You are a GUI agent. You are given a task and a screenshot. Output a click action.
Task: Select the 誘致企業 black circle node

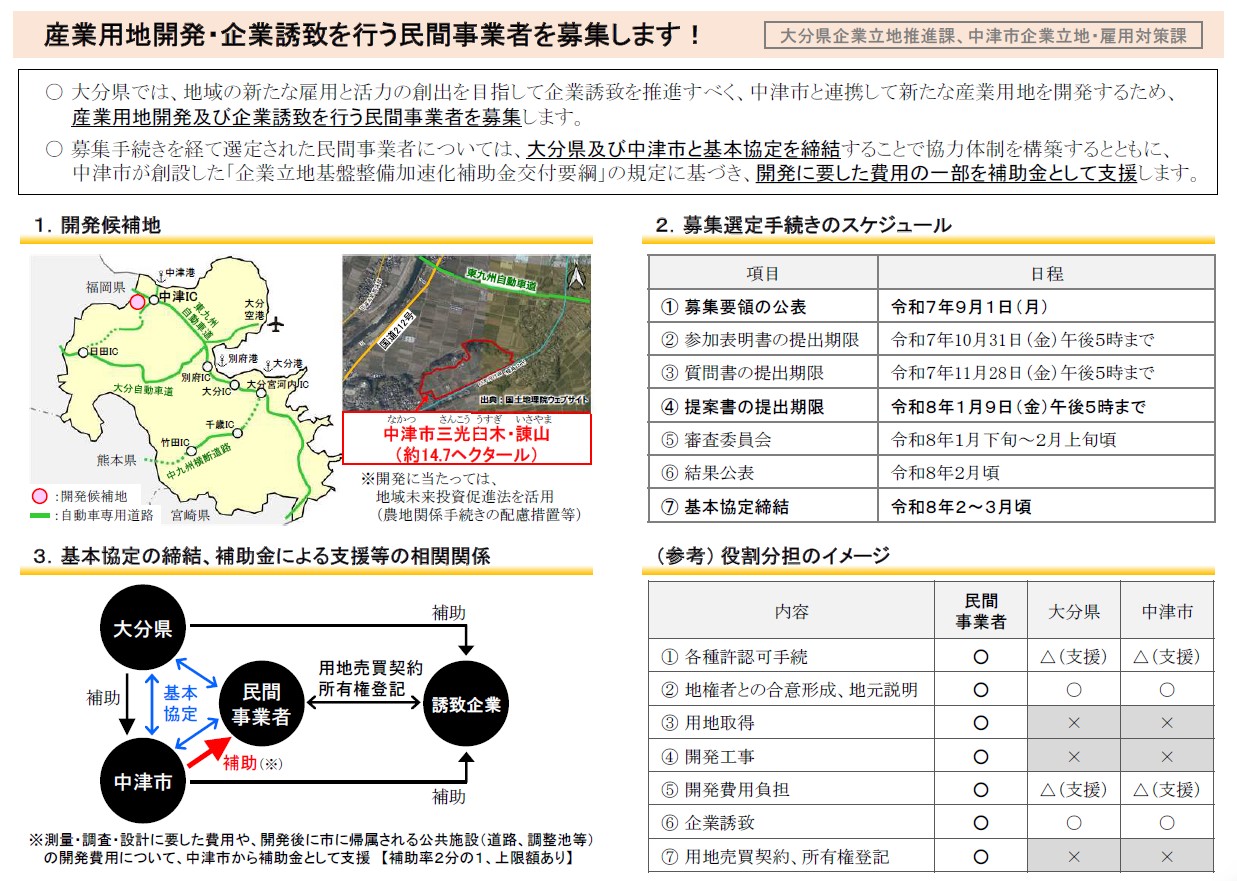[467, 705]
